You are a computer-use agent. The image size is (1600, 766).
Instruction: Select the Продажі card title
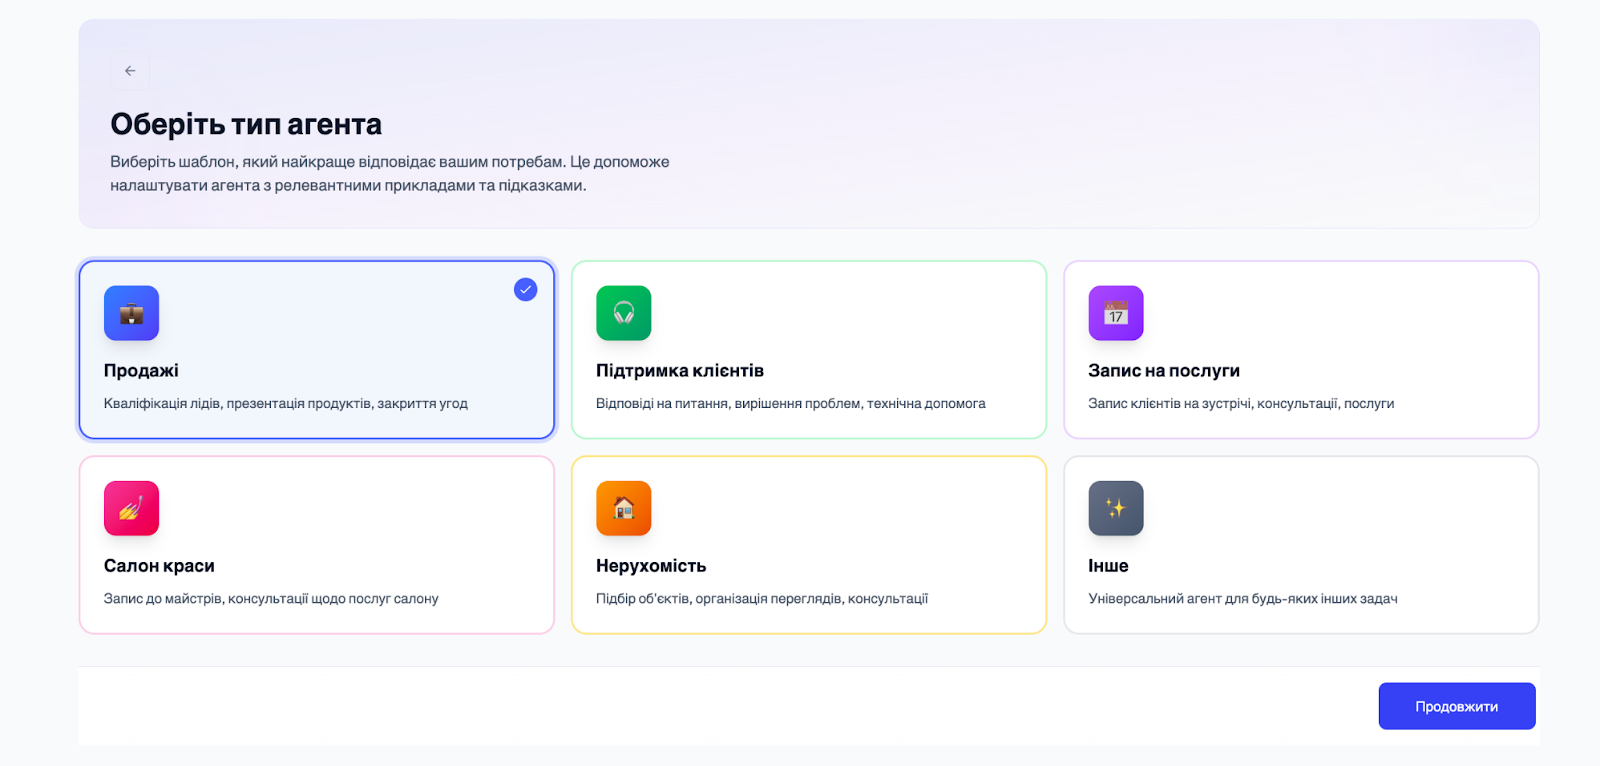tap(141, 371)
